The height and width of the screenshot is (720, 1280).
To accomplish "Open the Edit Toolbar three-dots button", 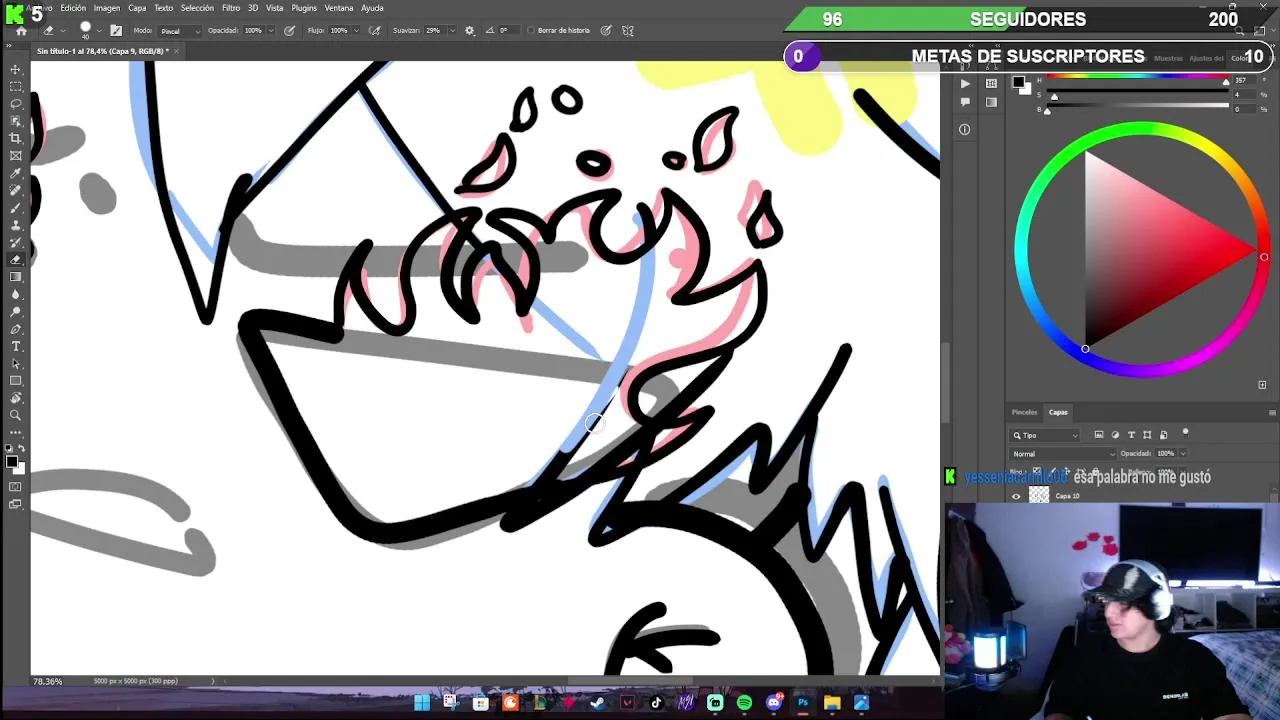I will pyautogui.click(x=16, y=432).
